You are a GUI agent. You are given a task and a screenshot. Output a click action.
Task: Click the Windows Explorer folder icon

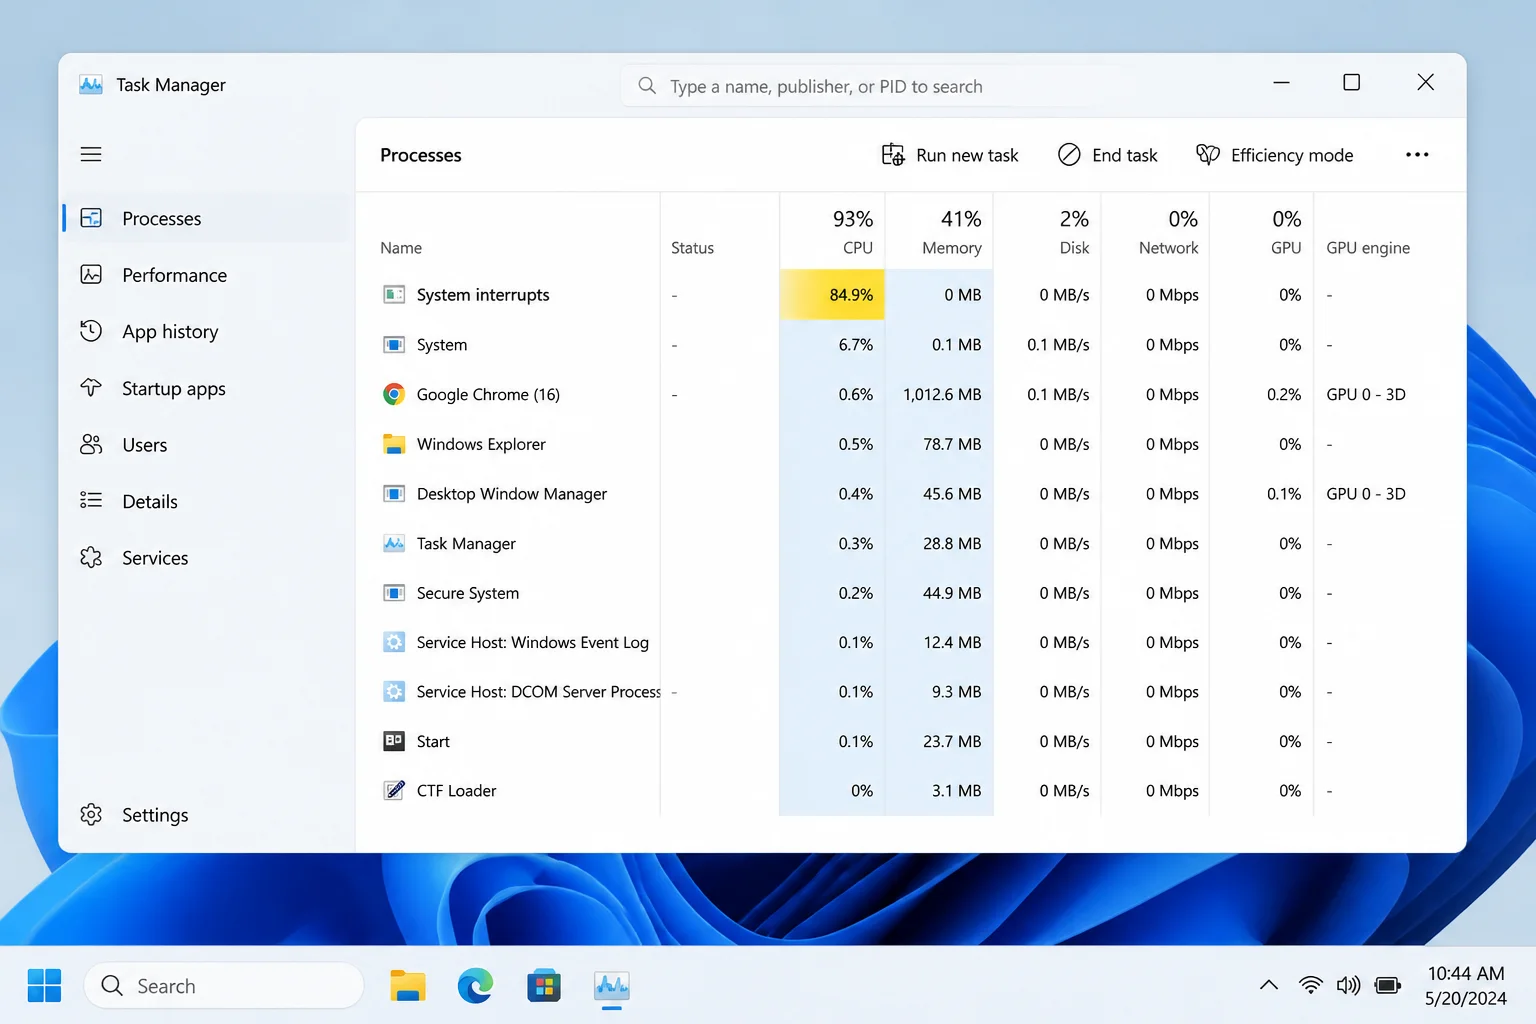pos(394,444)
